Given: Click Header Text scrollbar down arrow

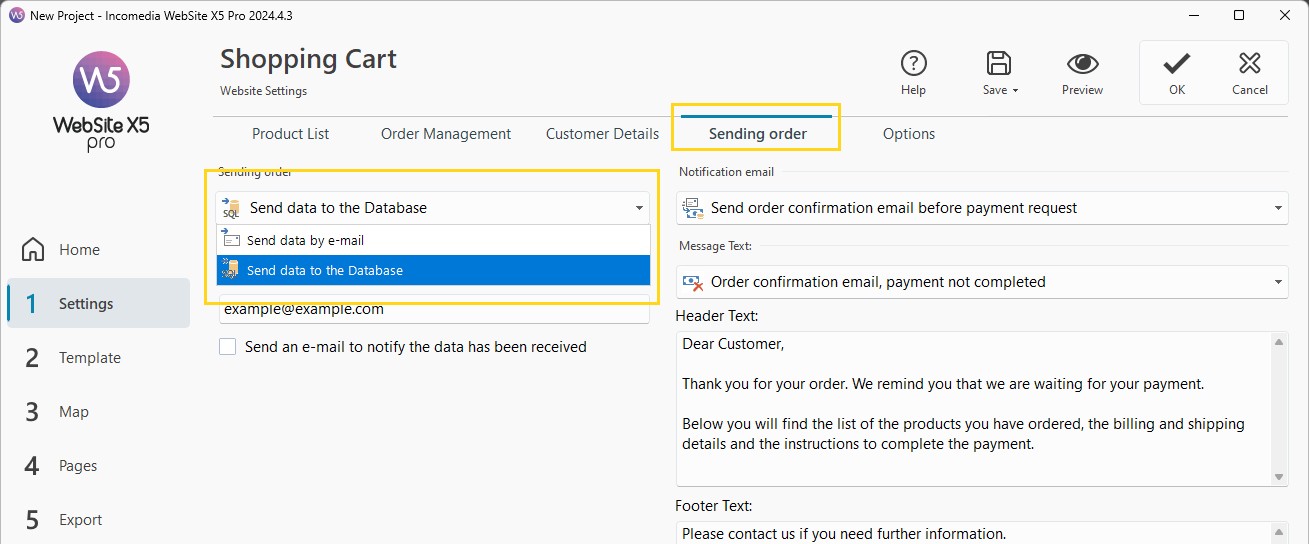Looking at the screenshot, I should point(1280,477).
